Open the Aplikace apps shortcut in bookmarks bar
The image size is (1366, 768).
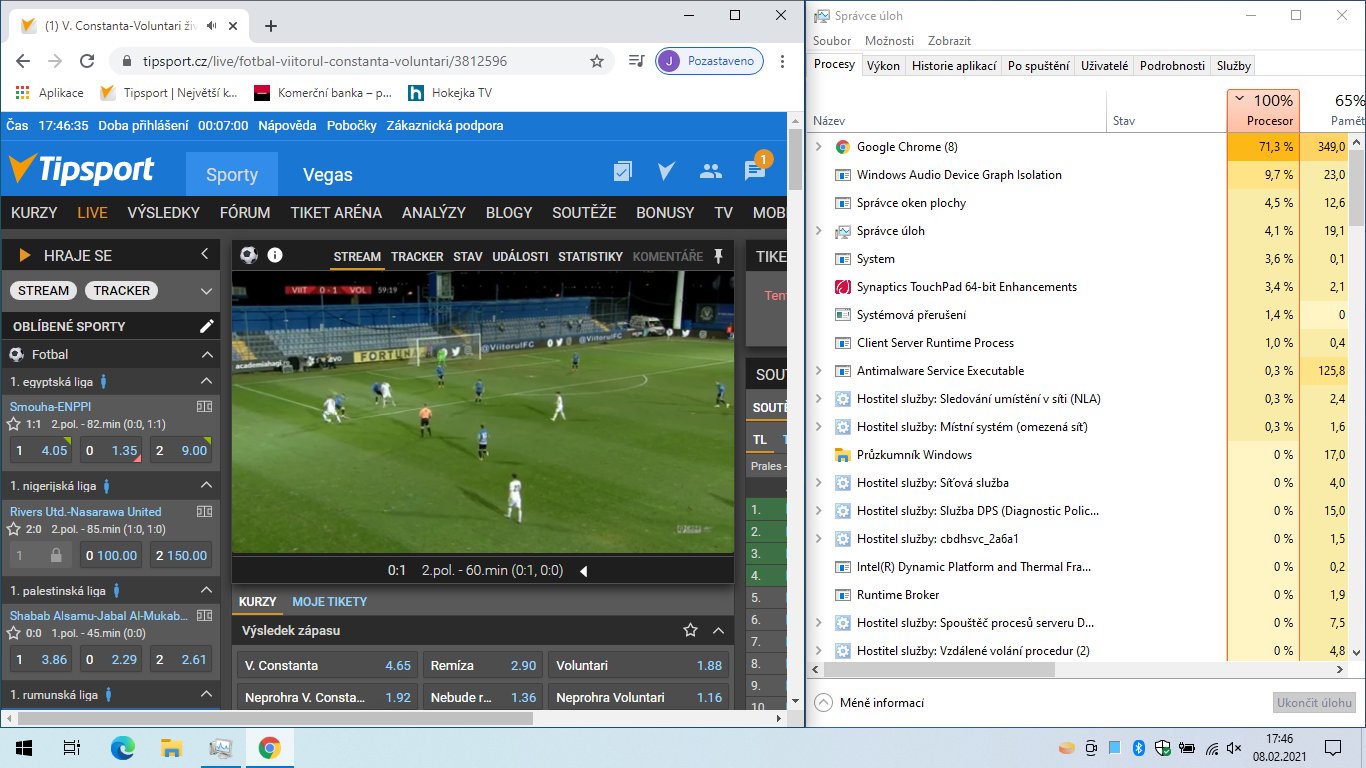click(x=50, y=93)
